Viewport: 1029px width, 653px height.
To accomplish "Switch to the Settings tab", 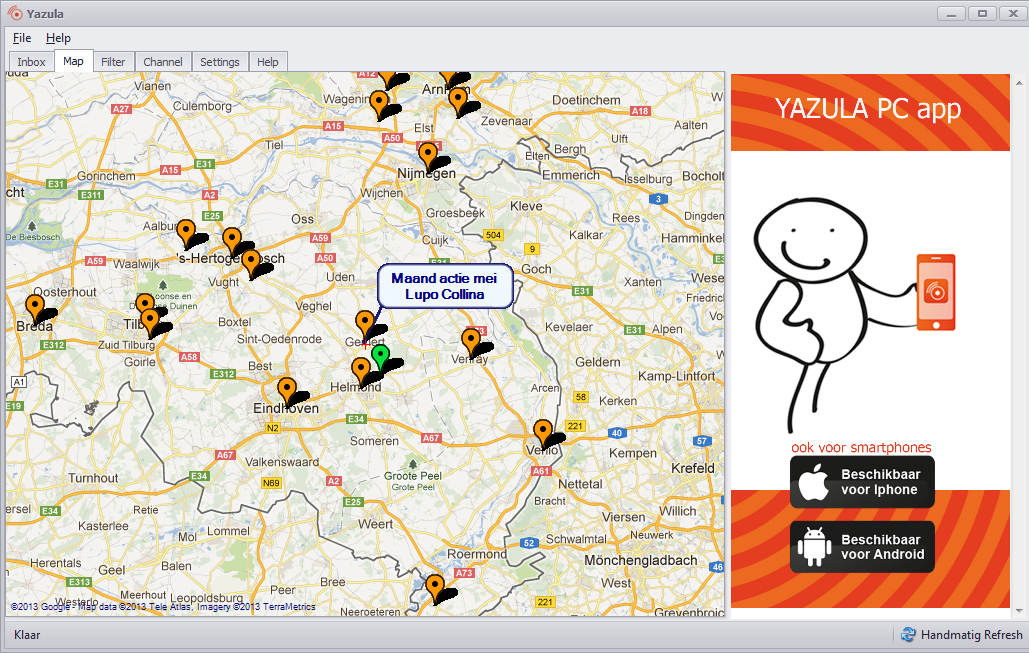I will pos(220,62).
